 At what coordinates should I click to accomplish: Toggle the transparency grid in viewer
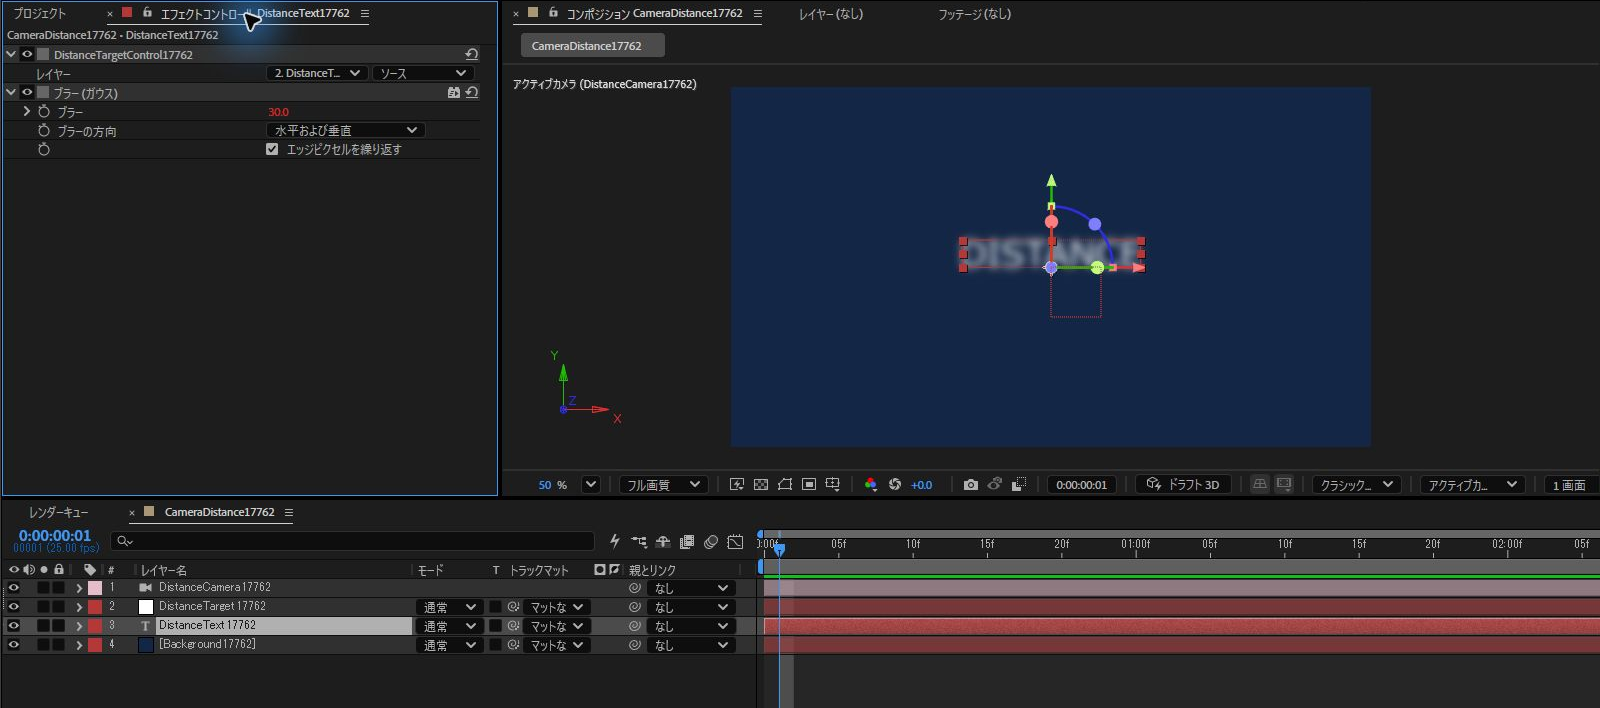tap(761, 485)
